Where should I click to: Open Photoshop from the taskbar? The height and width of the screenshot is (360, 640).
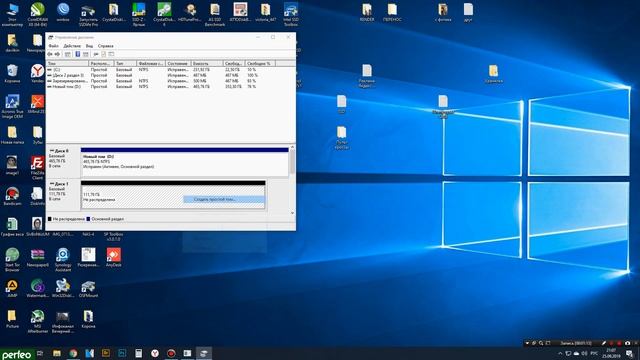point(122,353)
